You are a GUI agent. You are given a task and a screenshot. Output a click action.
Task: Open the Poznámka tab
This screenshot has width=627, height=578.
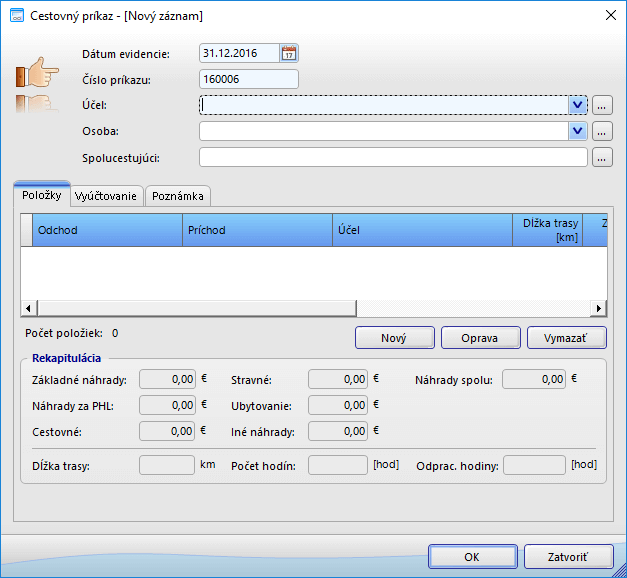pos(178,196)
